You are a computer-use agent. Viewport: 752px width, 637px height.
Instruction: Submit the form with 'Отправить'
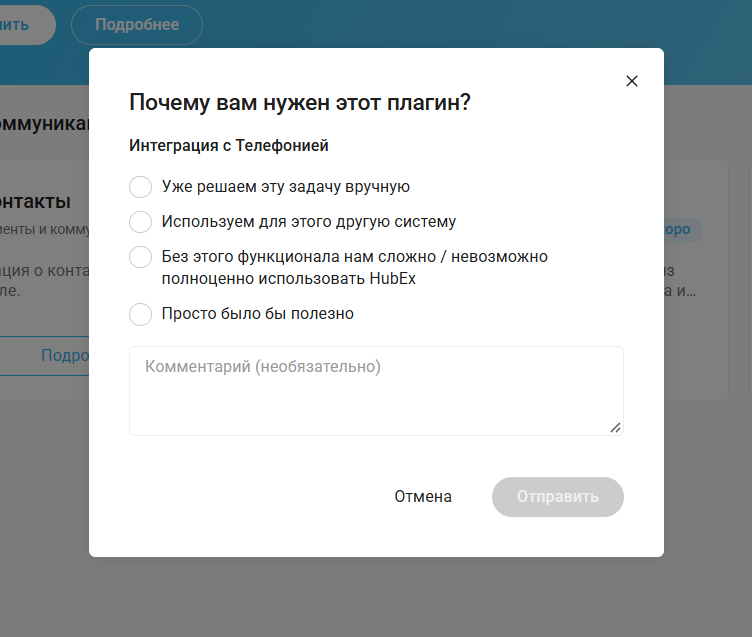(557, 497)
